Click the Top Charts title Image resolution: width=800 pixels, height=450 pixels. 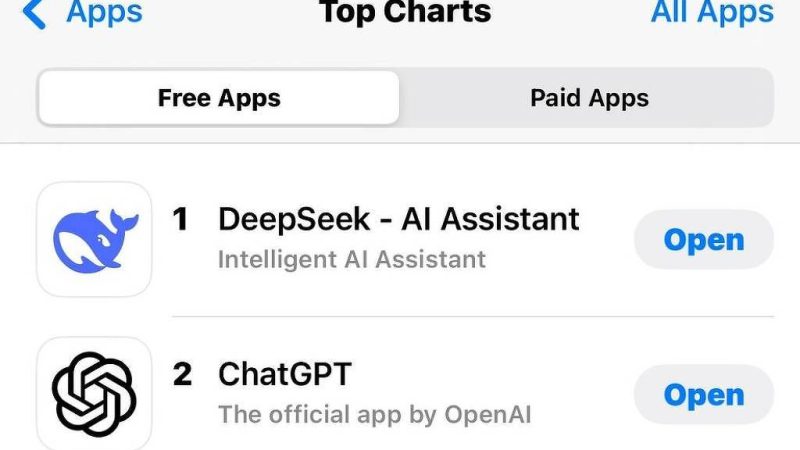(x=405, y=13)
